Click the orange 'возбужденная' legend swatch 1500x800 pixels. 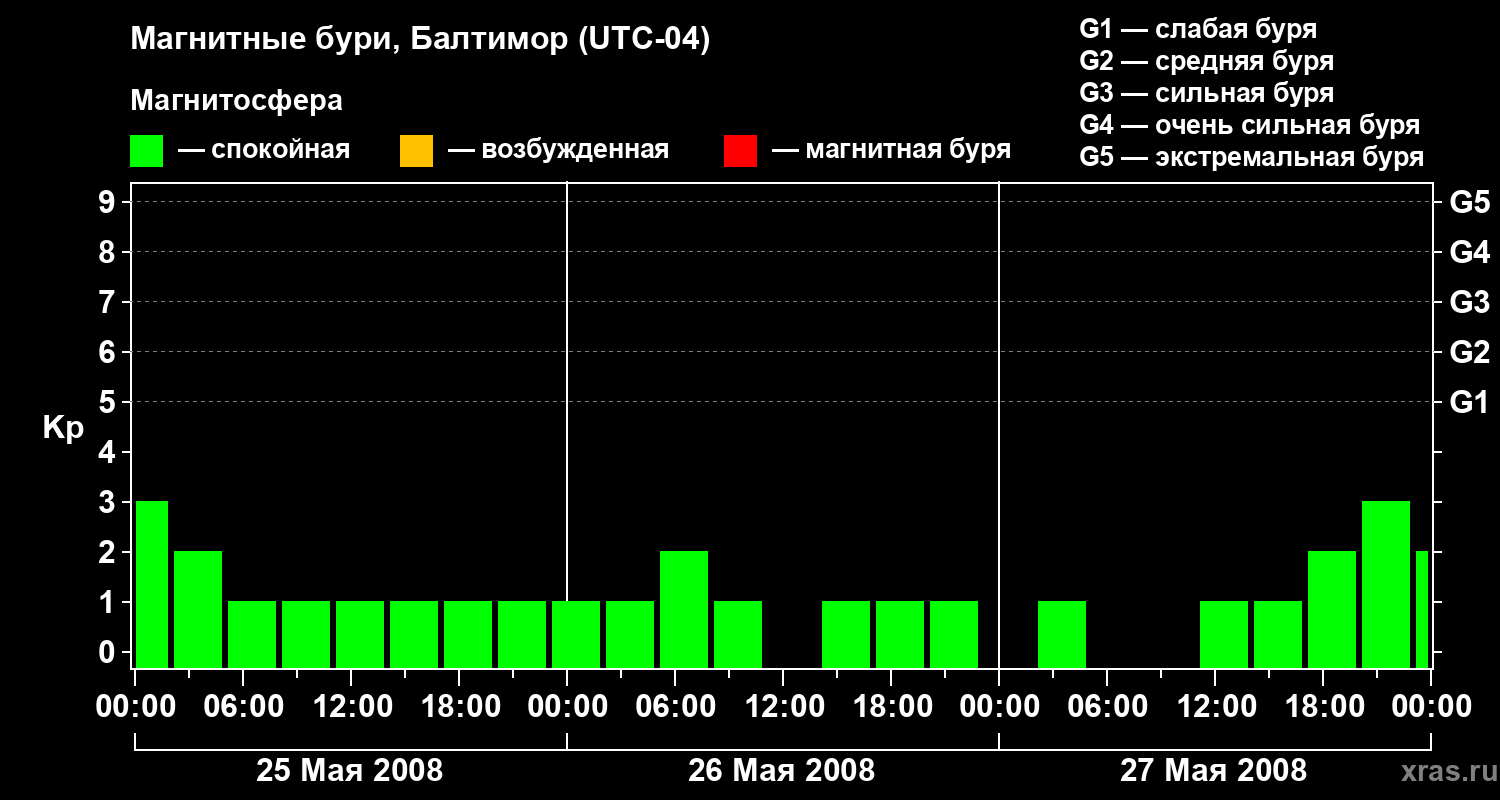416,151
